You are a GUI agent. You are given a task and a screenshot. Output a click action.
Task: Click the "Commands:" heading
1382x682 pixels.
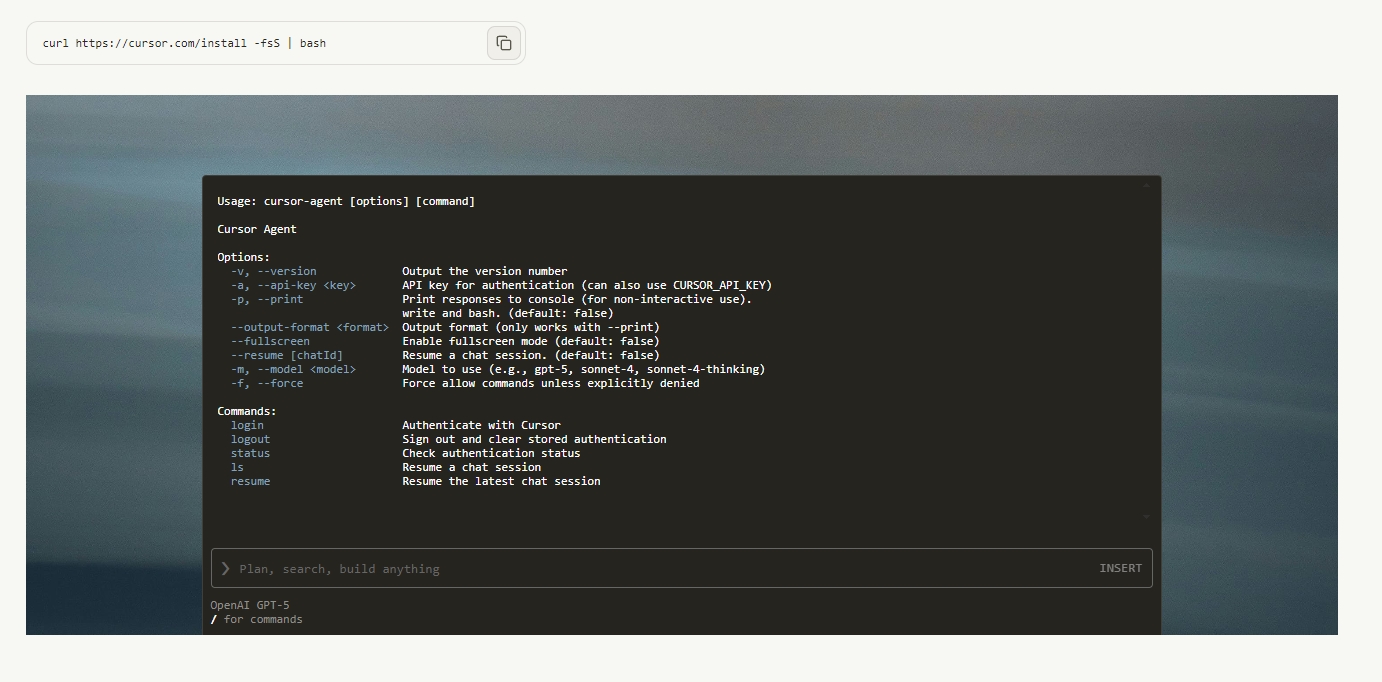(x=247, y=411)
